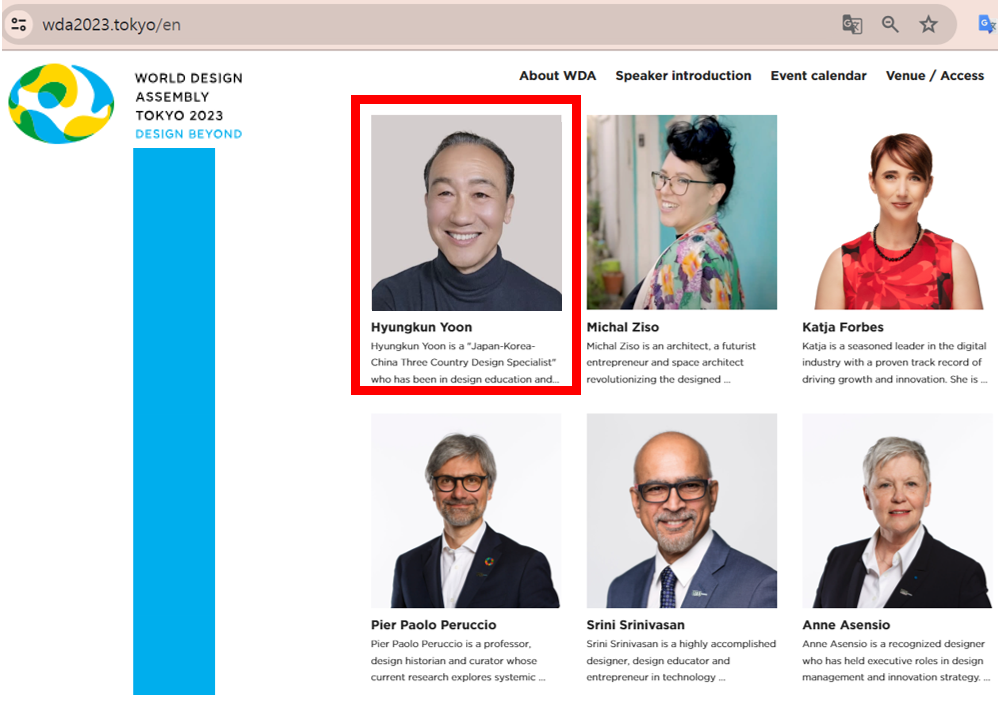Open the About WDA menu

coord(557,76)
